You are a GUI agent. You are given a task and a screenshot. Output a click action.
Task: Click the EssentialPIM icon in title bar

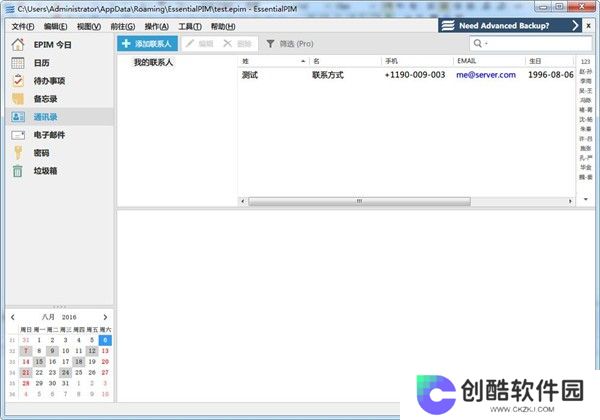click(10, 9)
